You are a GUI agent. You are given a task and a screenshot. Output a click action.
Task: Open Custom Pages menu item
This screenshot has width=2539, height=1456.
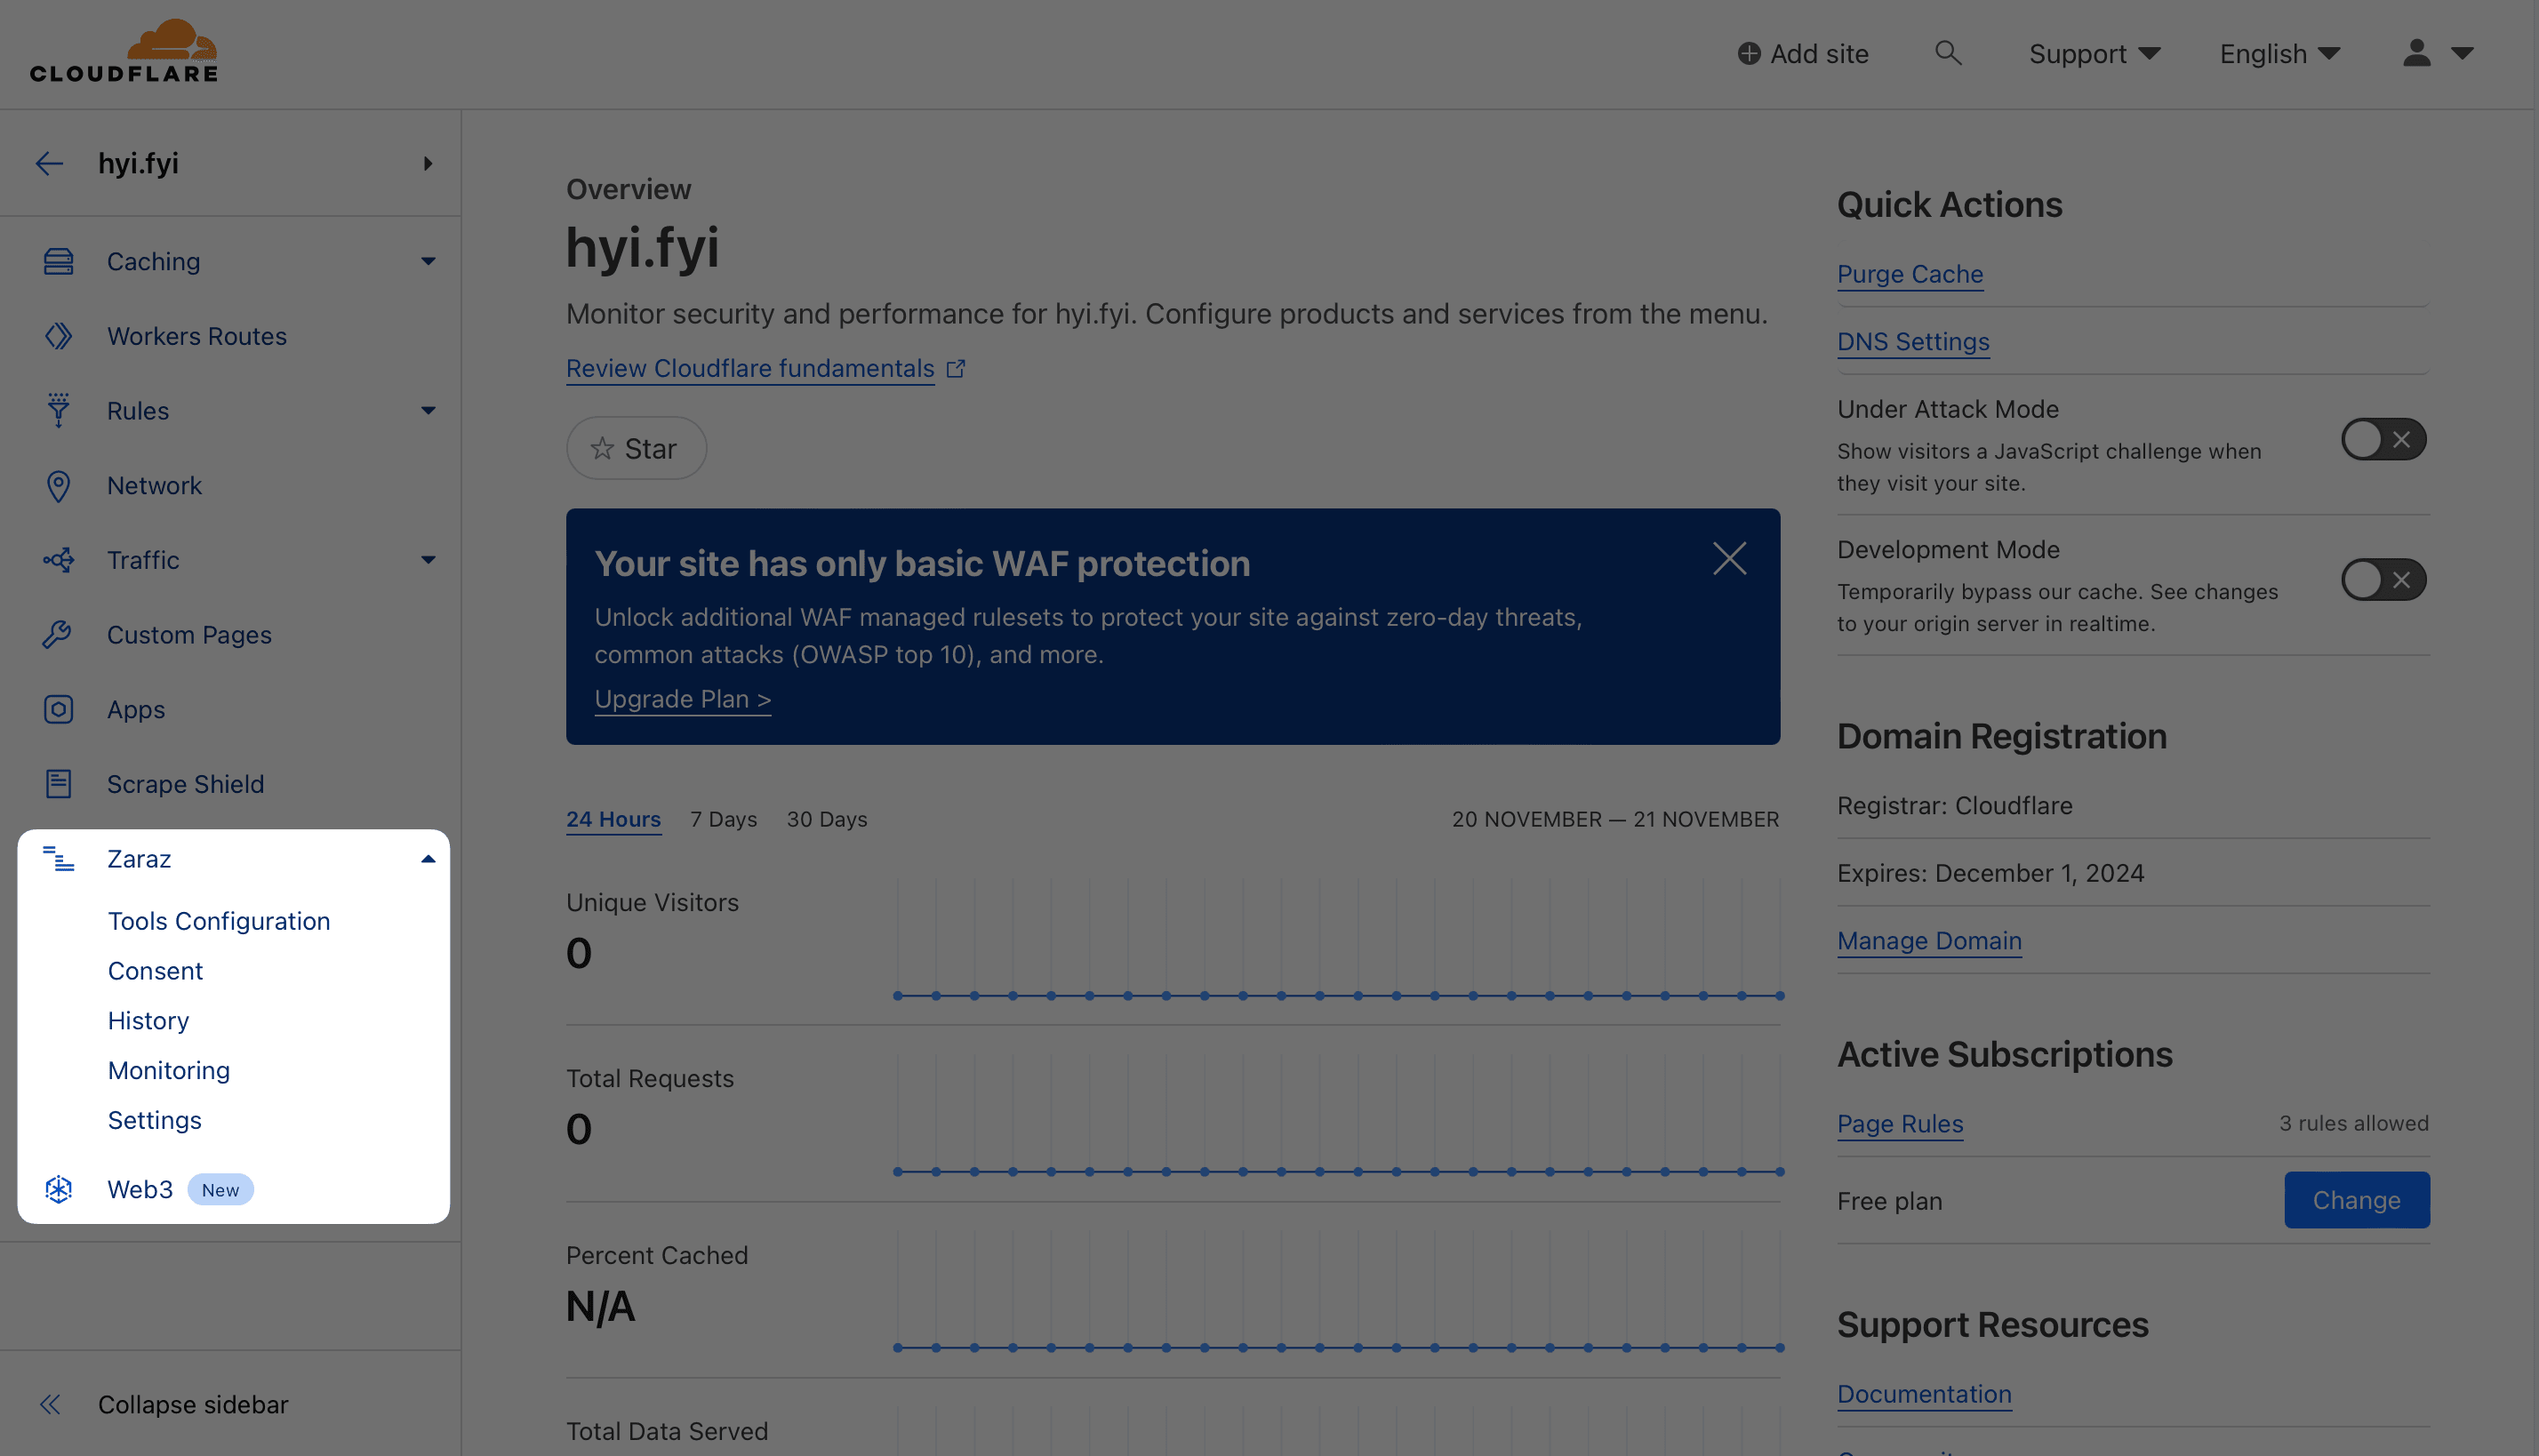click(x=189, y=635)
